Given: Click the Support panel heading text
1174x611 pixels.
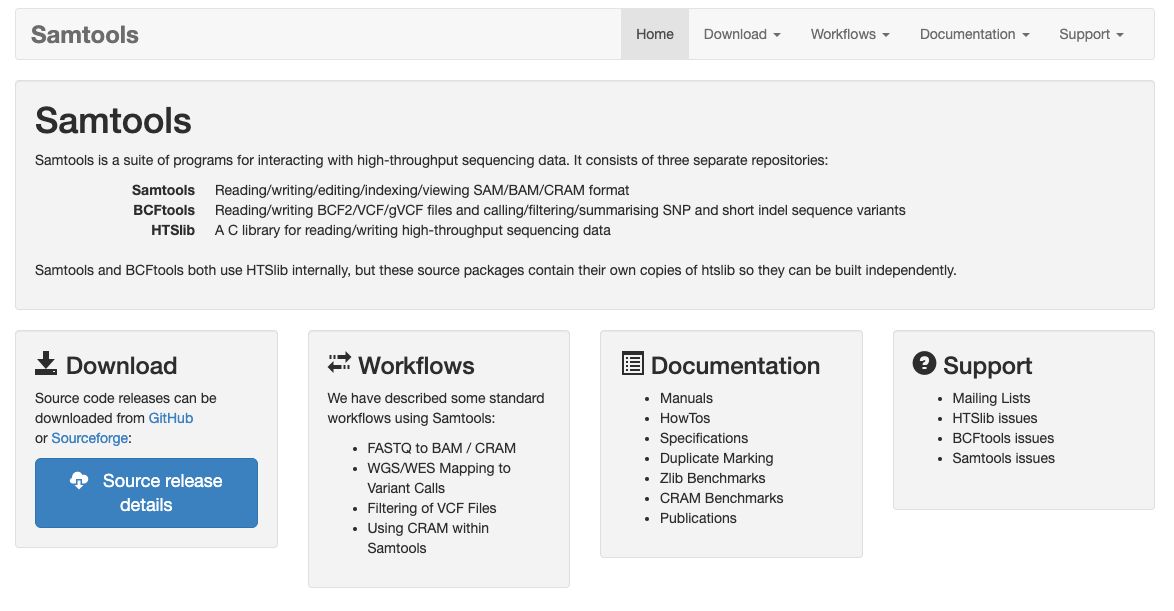Looking at the screenshot, I should point(988,365).
